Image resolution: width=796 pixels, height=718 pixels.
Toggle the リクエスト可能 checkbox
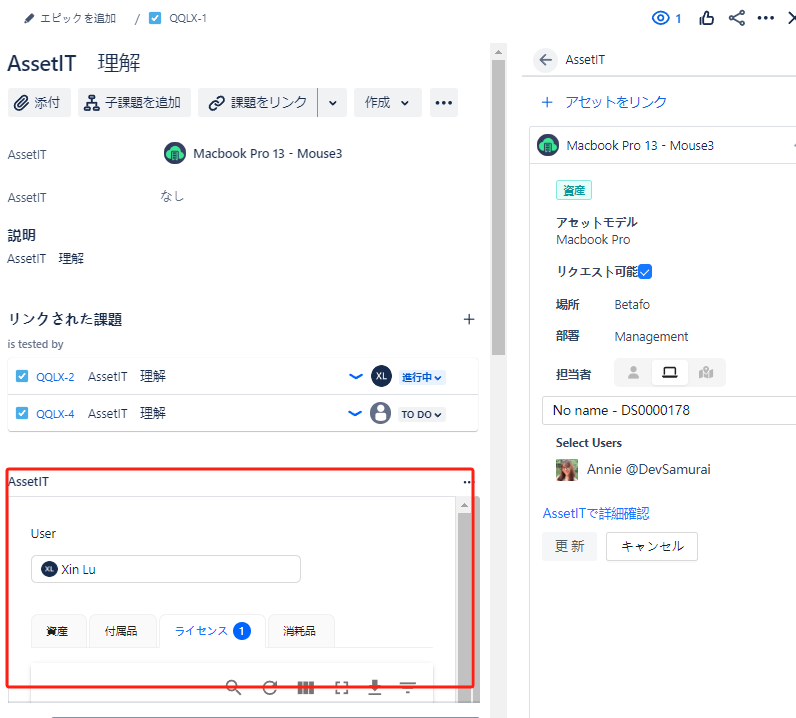coord(645,271)
